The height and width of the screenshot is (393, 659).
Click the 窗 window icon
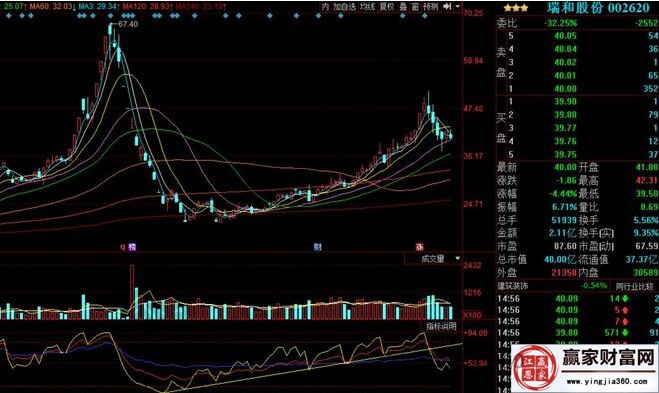(416, 7)
